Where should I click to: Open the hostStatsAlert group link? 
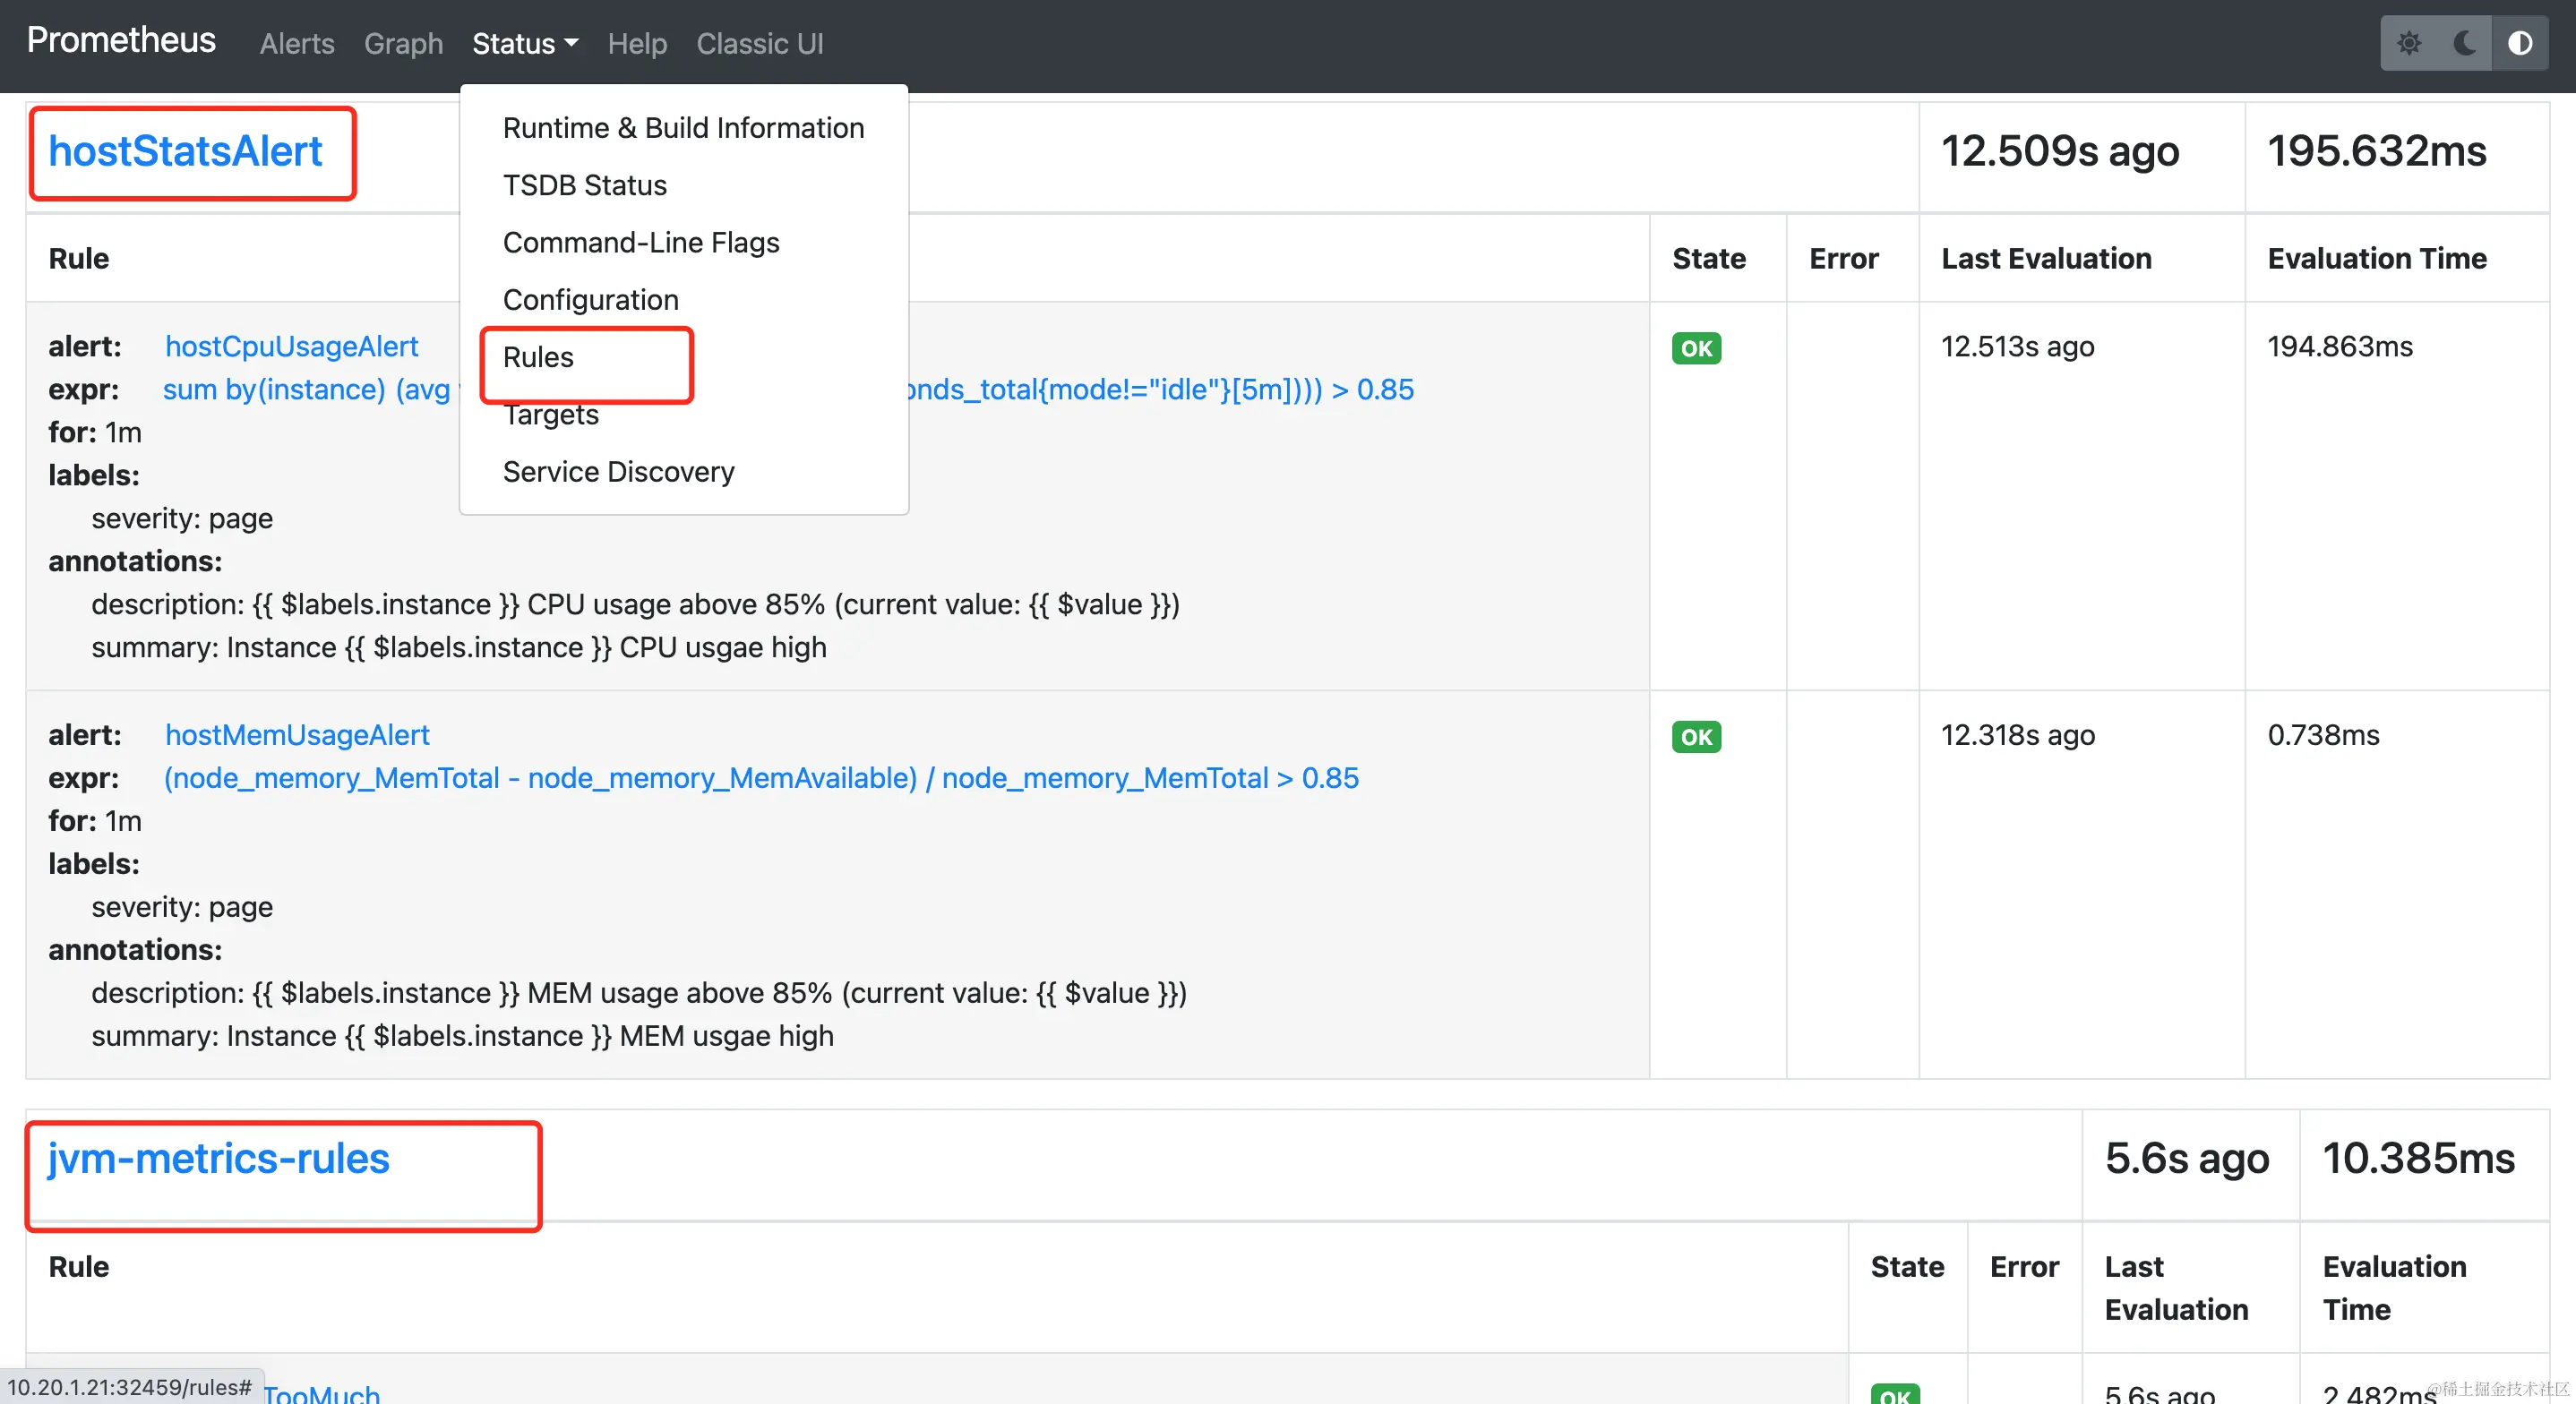click(x=185, y=151)
